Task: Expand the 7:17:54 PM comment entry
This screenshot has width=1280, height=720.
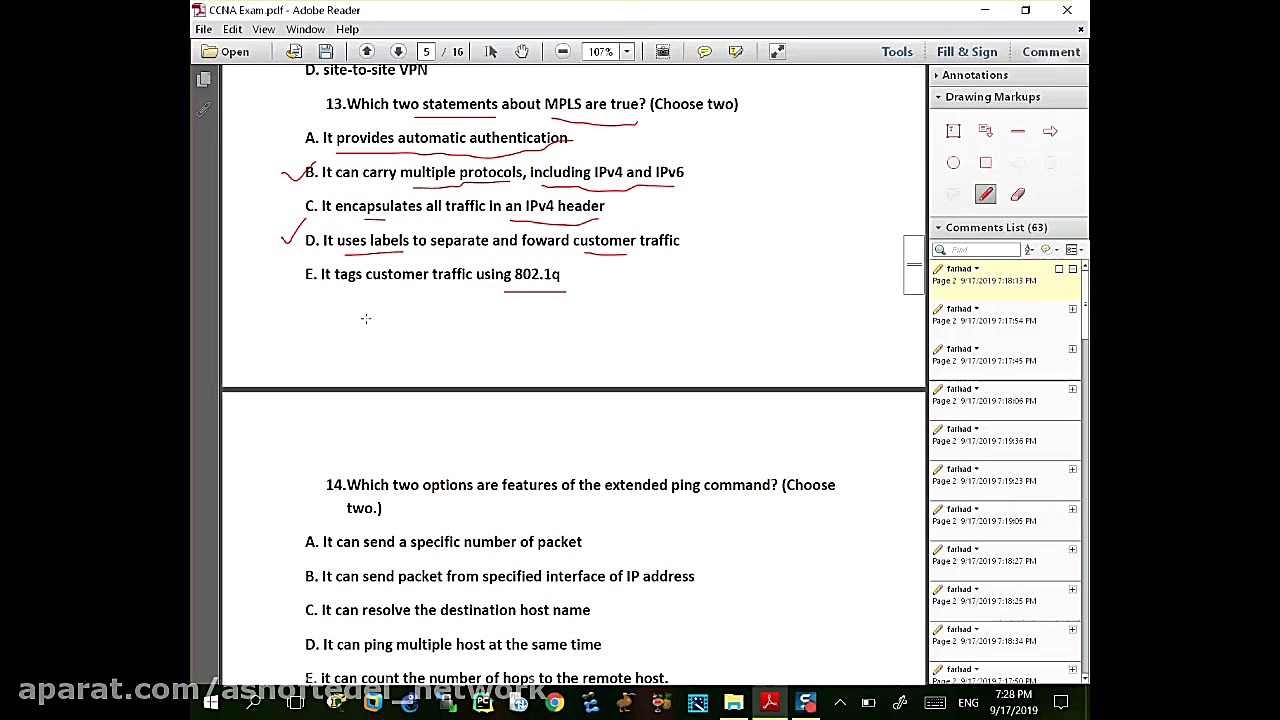Action: click(x=1072, y=309)
